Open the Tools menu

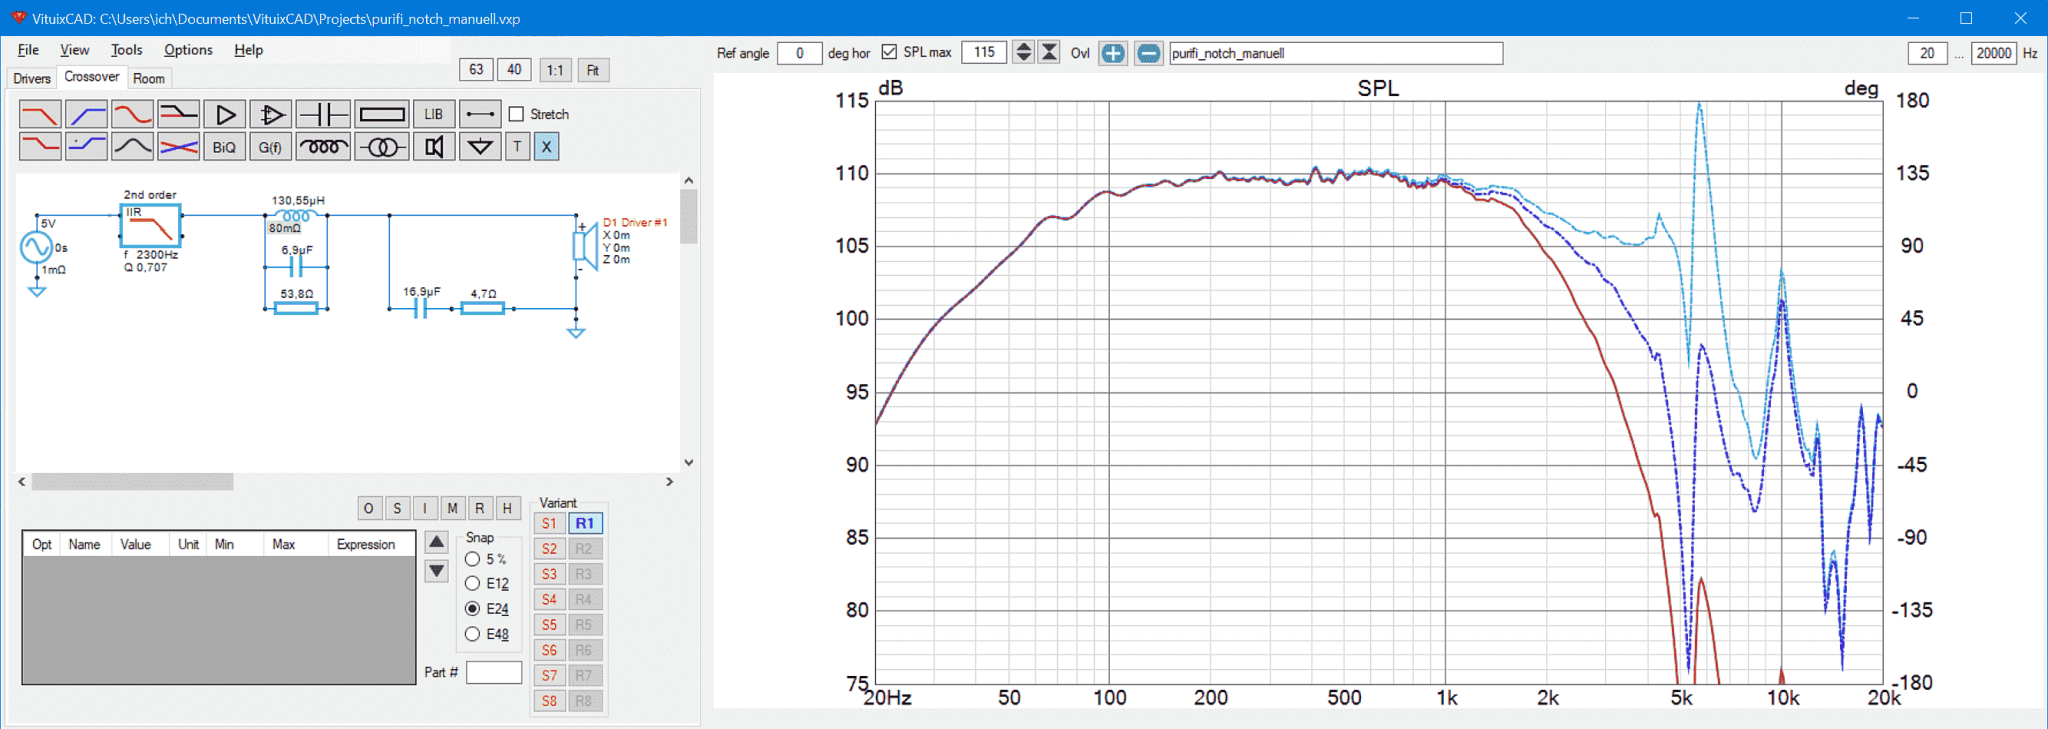[126, 50]
